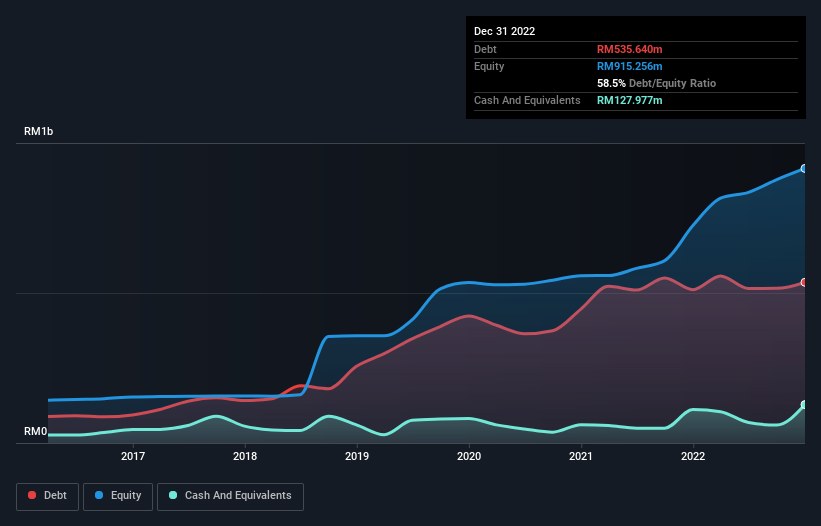
Task: Click the teal Cash legend dot
Action: pos(173,495)
